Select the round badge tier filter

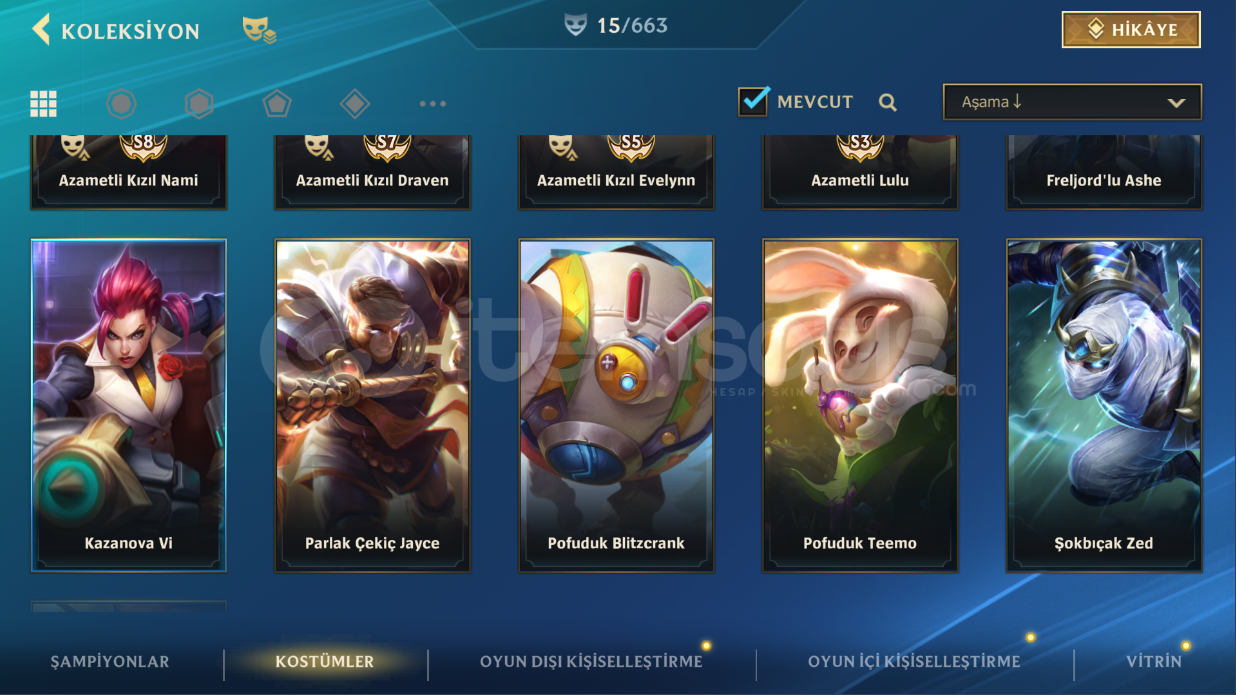pos(121,103)
